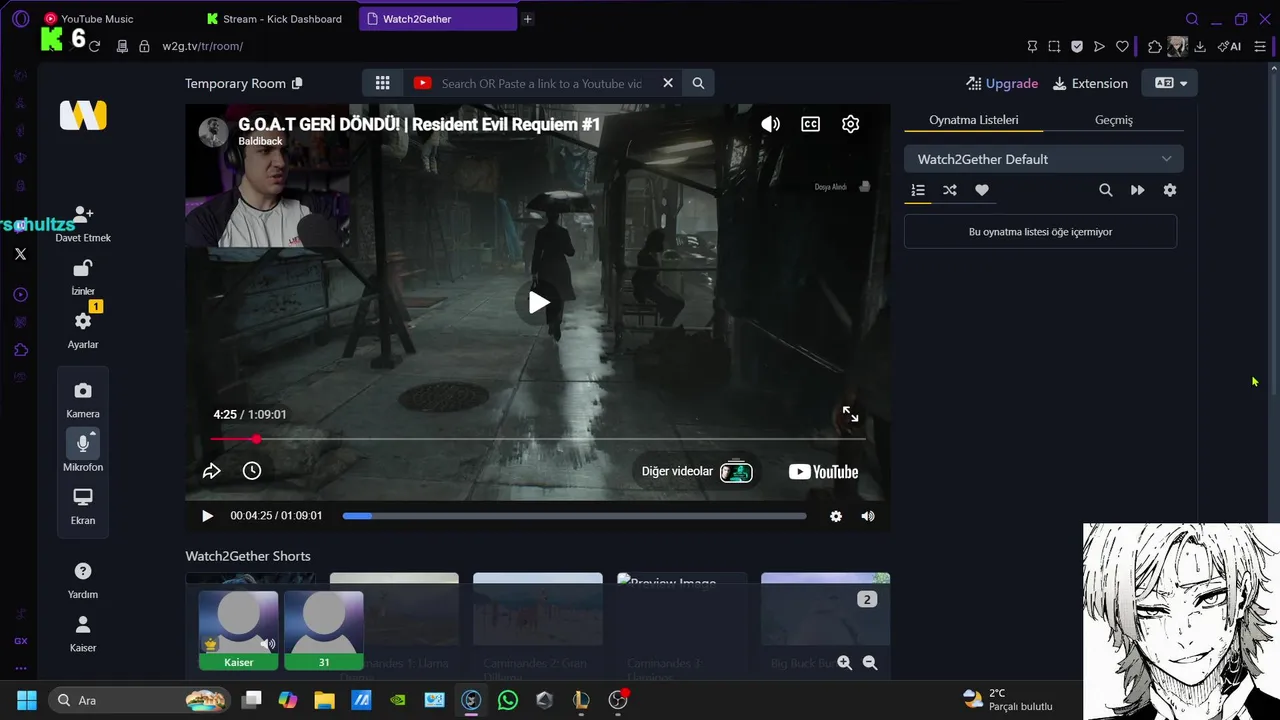The width and height of the screenshot is (1280, 720).
Task: Select Kaiser user tile
Action: point(238,630)
